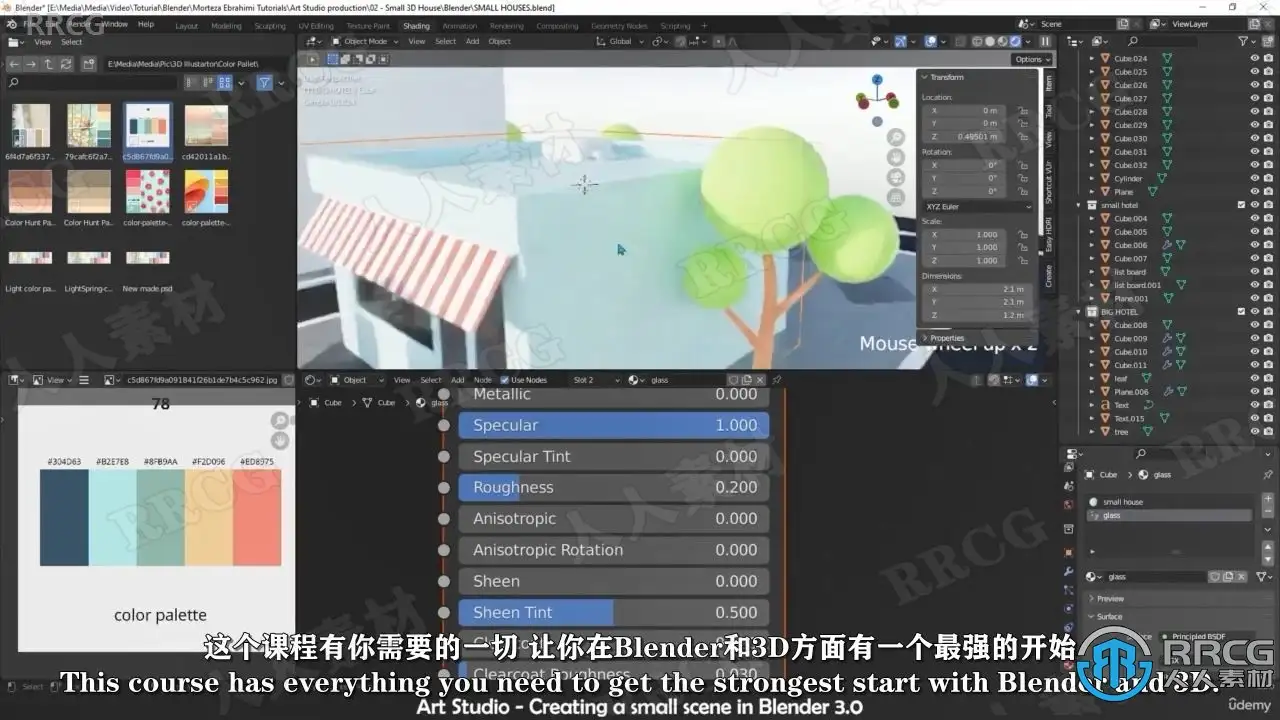Toggle X-ray view in viewport header
Viewport: 1280px width, 720px height.
coord(960,41)
